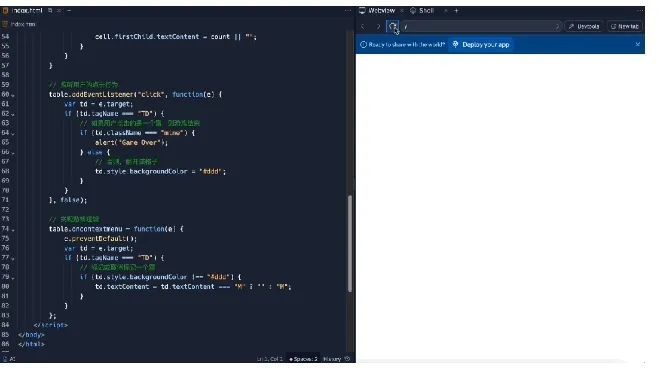
Task: Go forward in the webview
Action: point(378,26)
